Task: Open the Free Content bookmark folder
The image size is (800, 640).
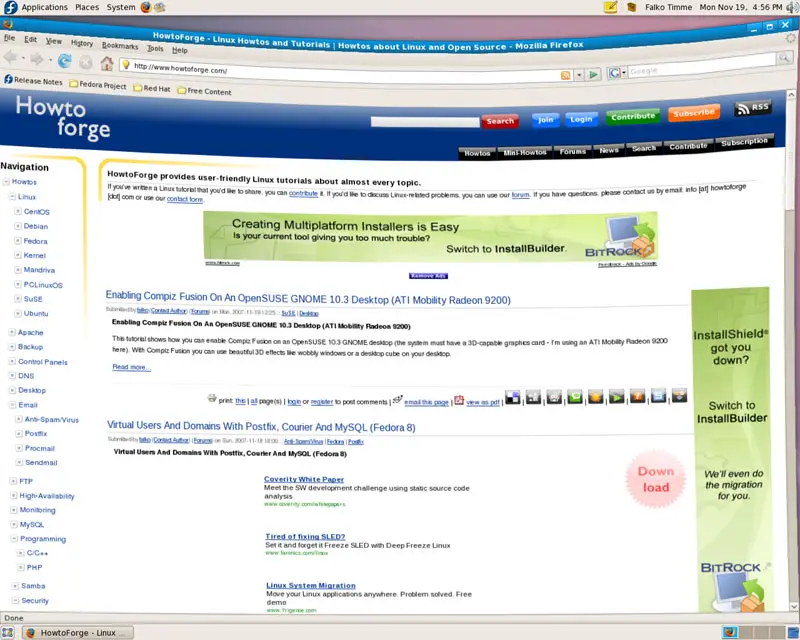Action: (204, 91)
